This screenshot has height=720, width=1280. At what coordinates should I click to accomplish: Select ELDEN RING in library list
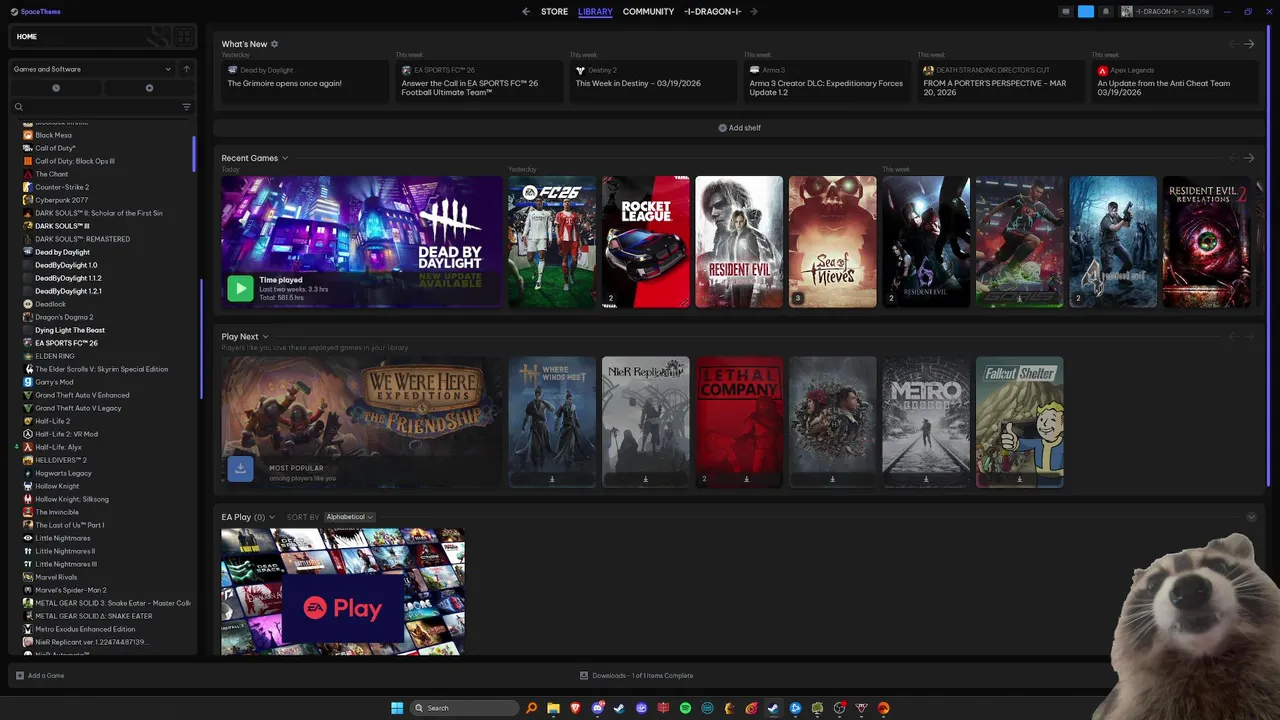click(x=55, y=356)
